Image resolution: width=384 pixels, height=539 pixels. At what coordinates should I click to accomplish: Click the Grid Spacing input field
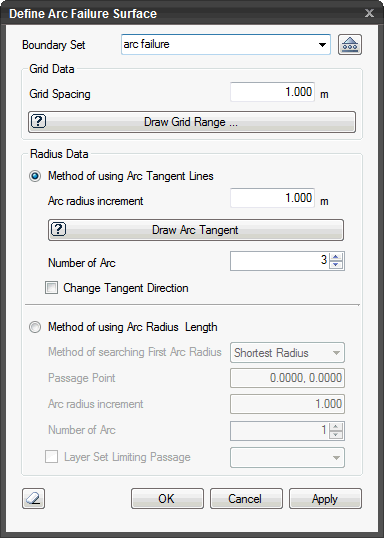(272, 92)
